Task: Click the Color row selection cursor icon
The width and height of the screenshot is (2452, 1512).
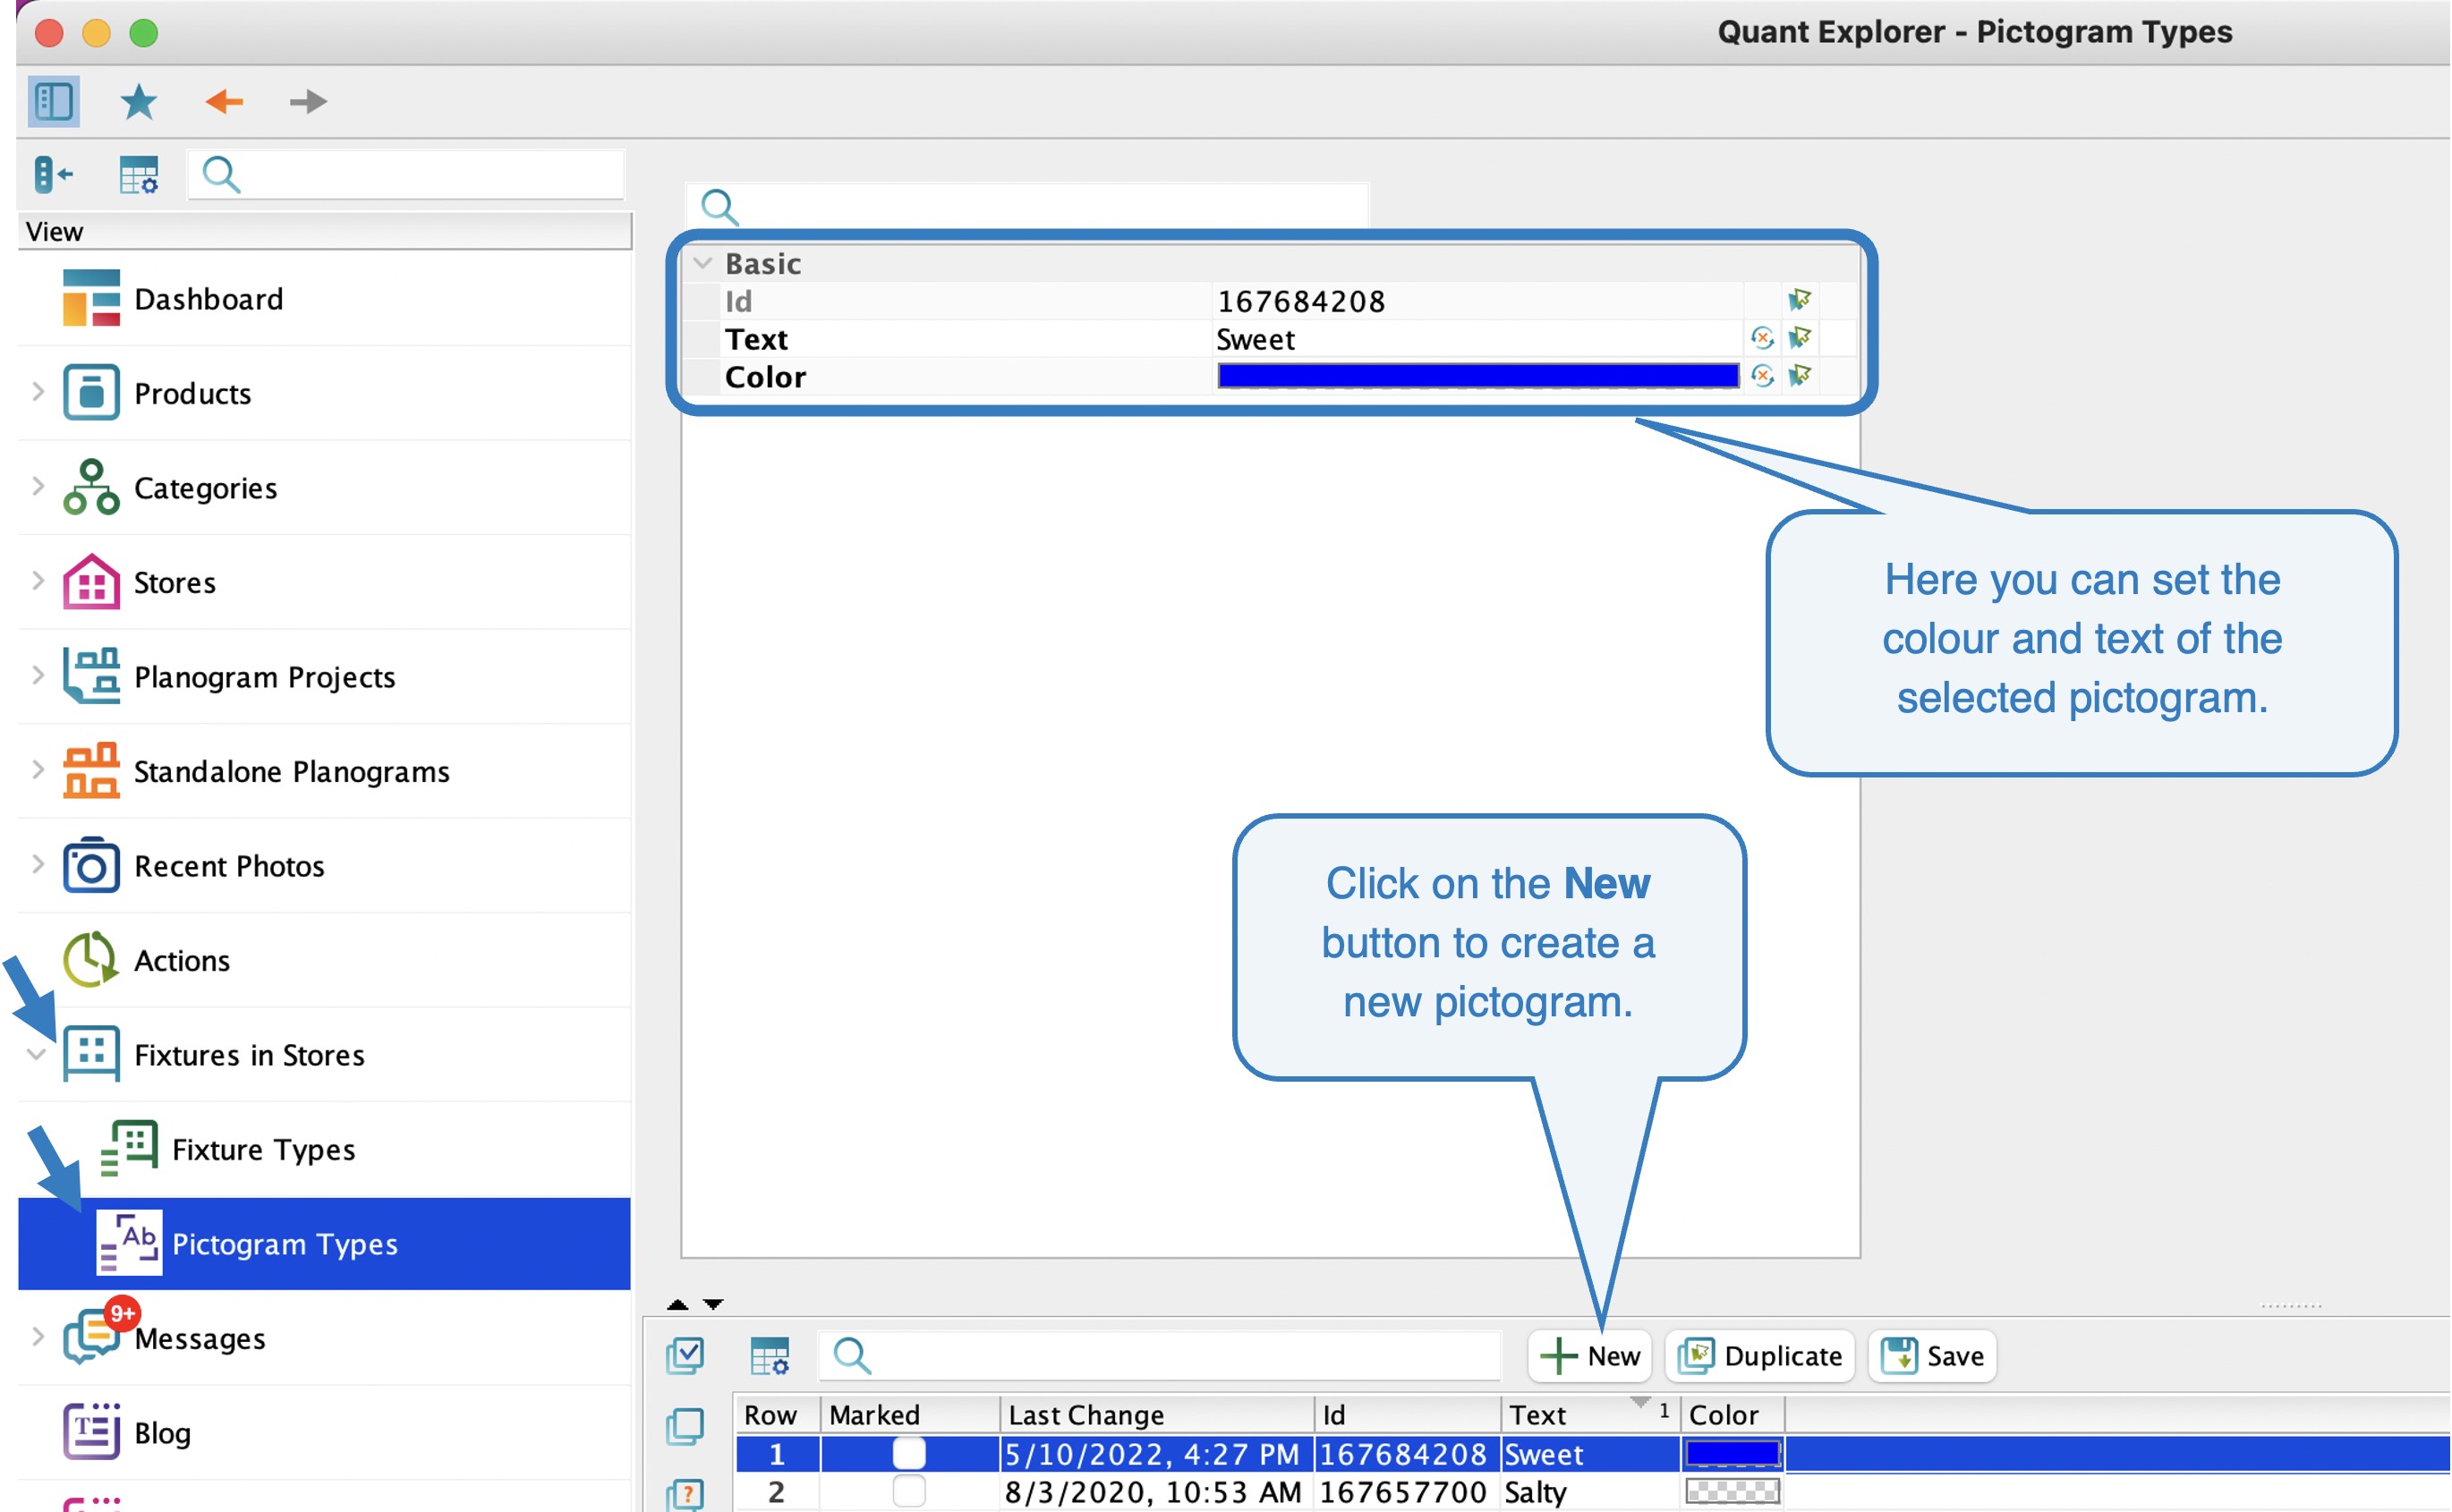Action: pyautogui.click(x=1800, y=376)
